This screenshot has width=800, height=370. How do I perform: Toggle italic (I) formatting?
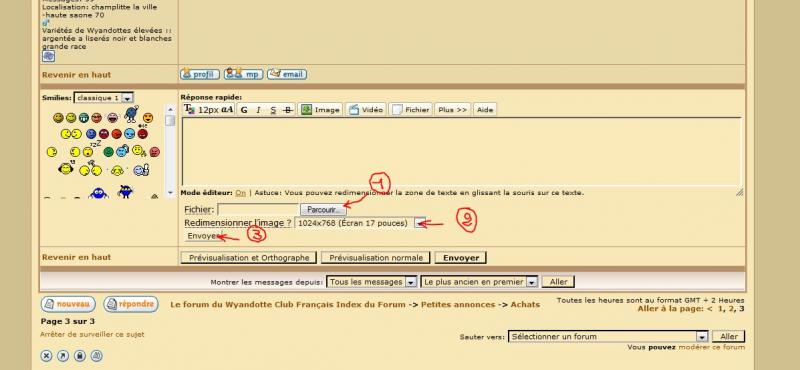[258, 110]
